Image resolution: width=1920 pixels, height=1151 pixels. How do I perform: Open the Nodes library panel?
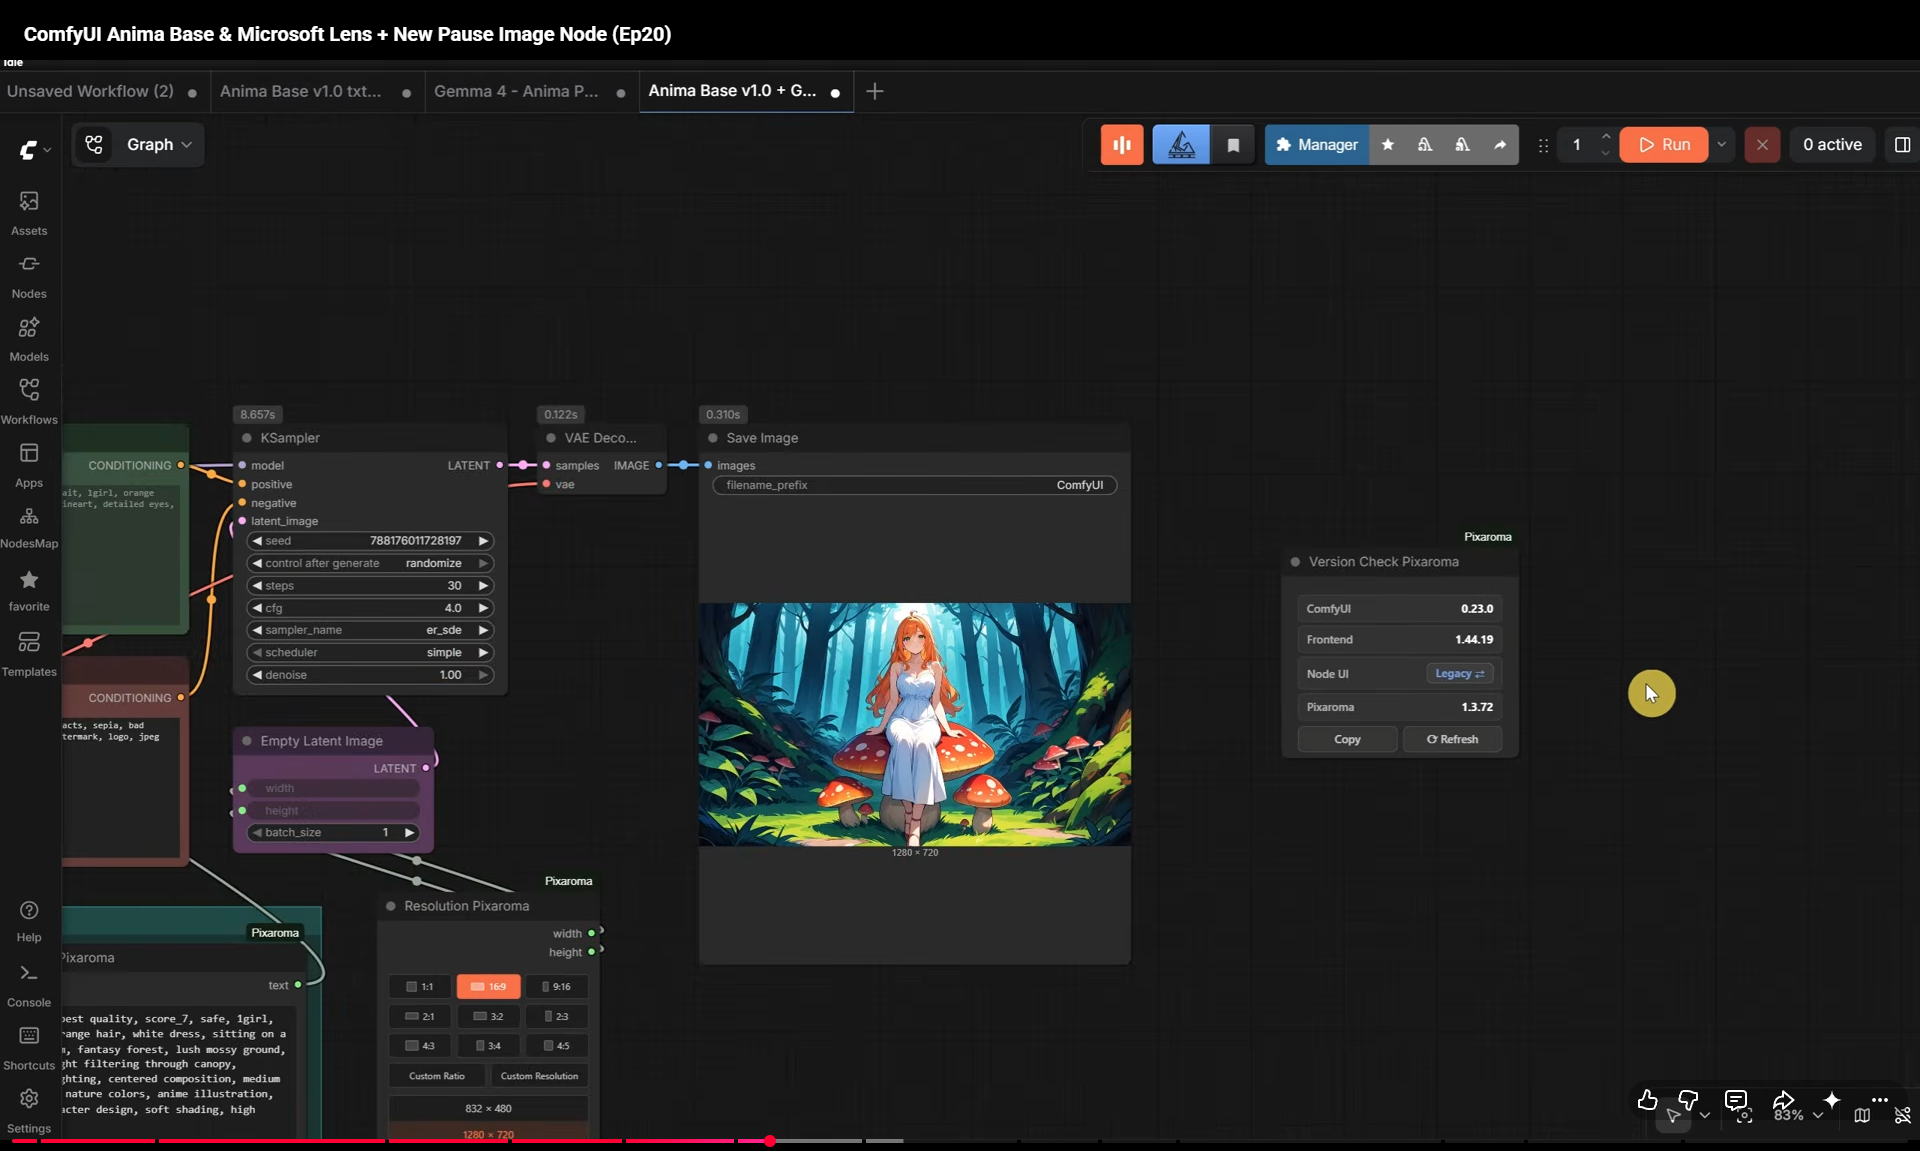click(29, 276)
